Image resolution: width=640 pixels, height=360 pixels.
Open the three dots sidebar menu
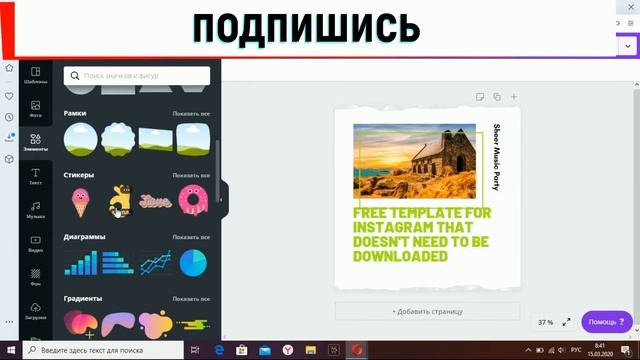9,322
